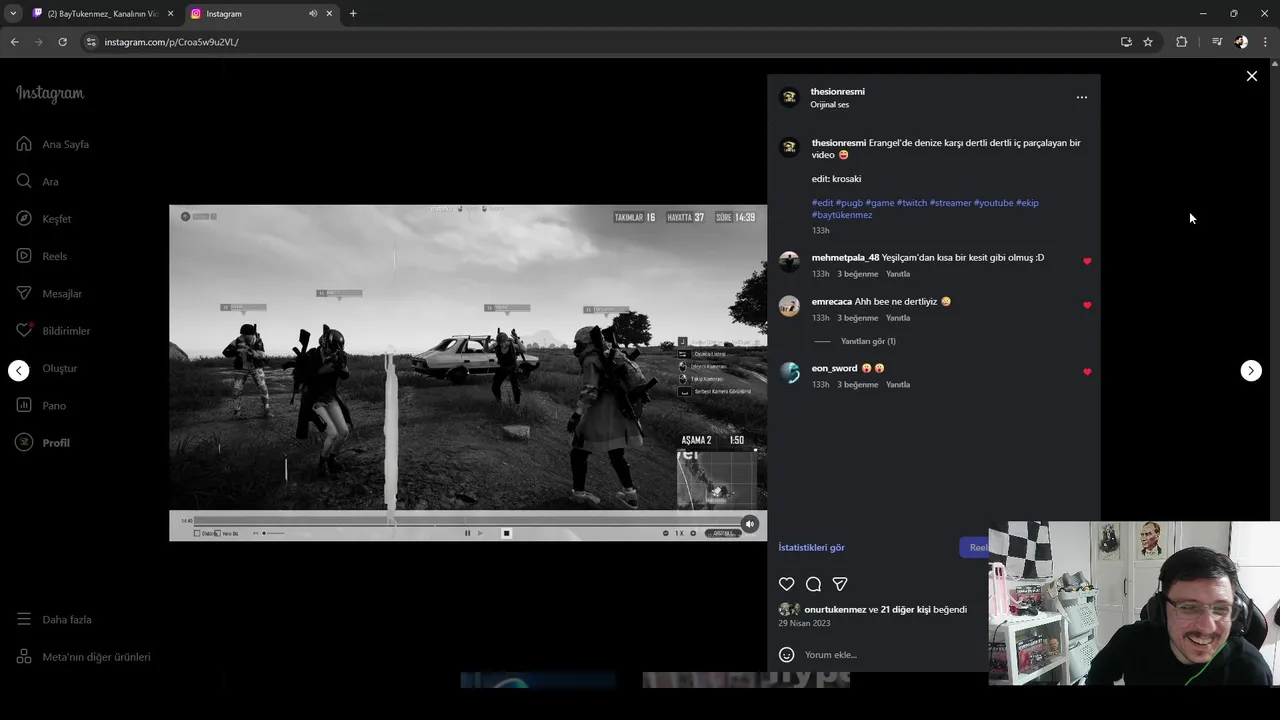Open tab search dropdown arrow
This screenshot has width=1280, height=720.
tap(13, 14)
